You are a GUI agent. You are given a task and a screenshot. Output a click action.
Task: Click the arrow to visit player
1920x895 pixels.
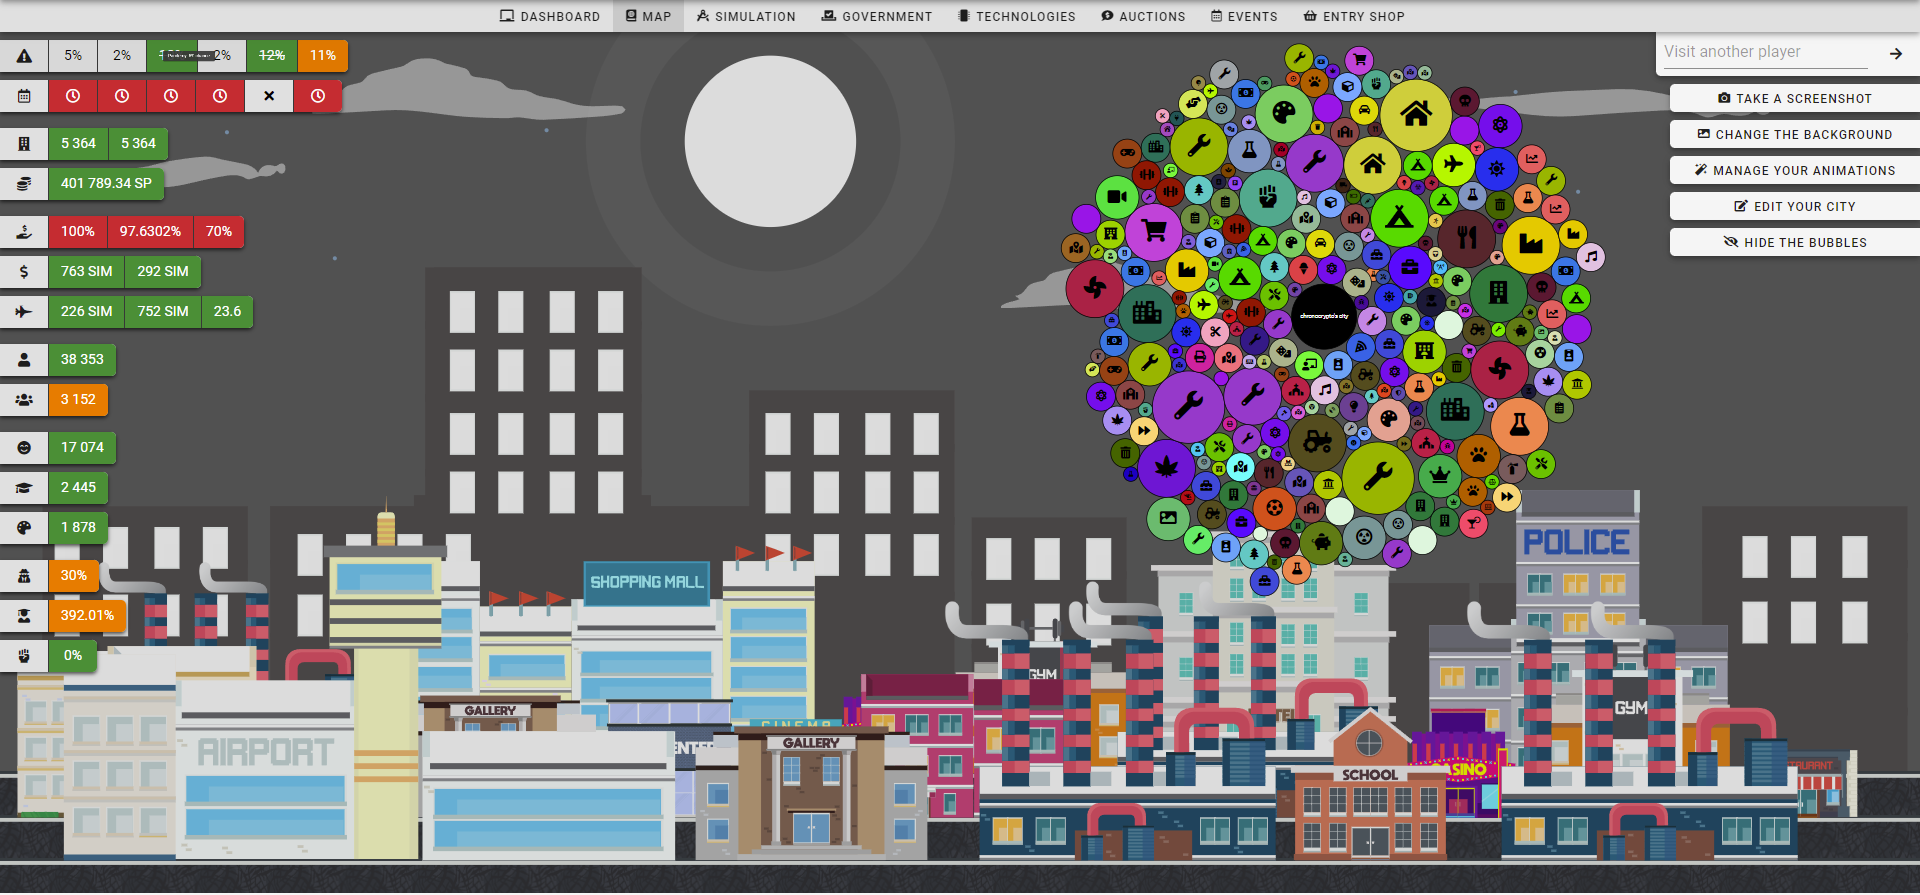tap(1895, 53)
